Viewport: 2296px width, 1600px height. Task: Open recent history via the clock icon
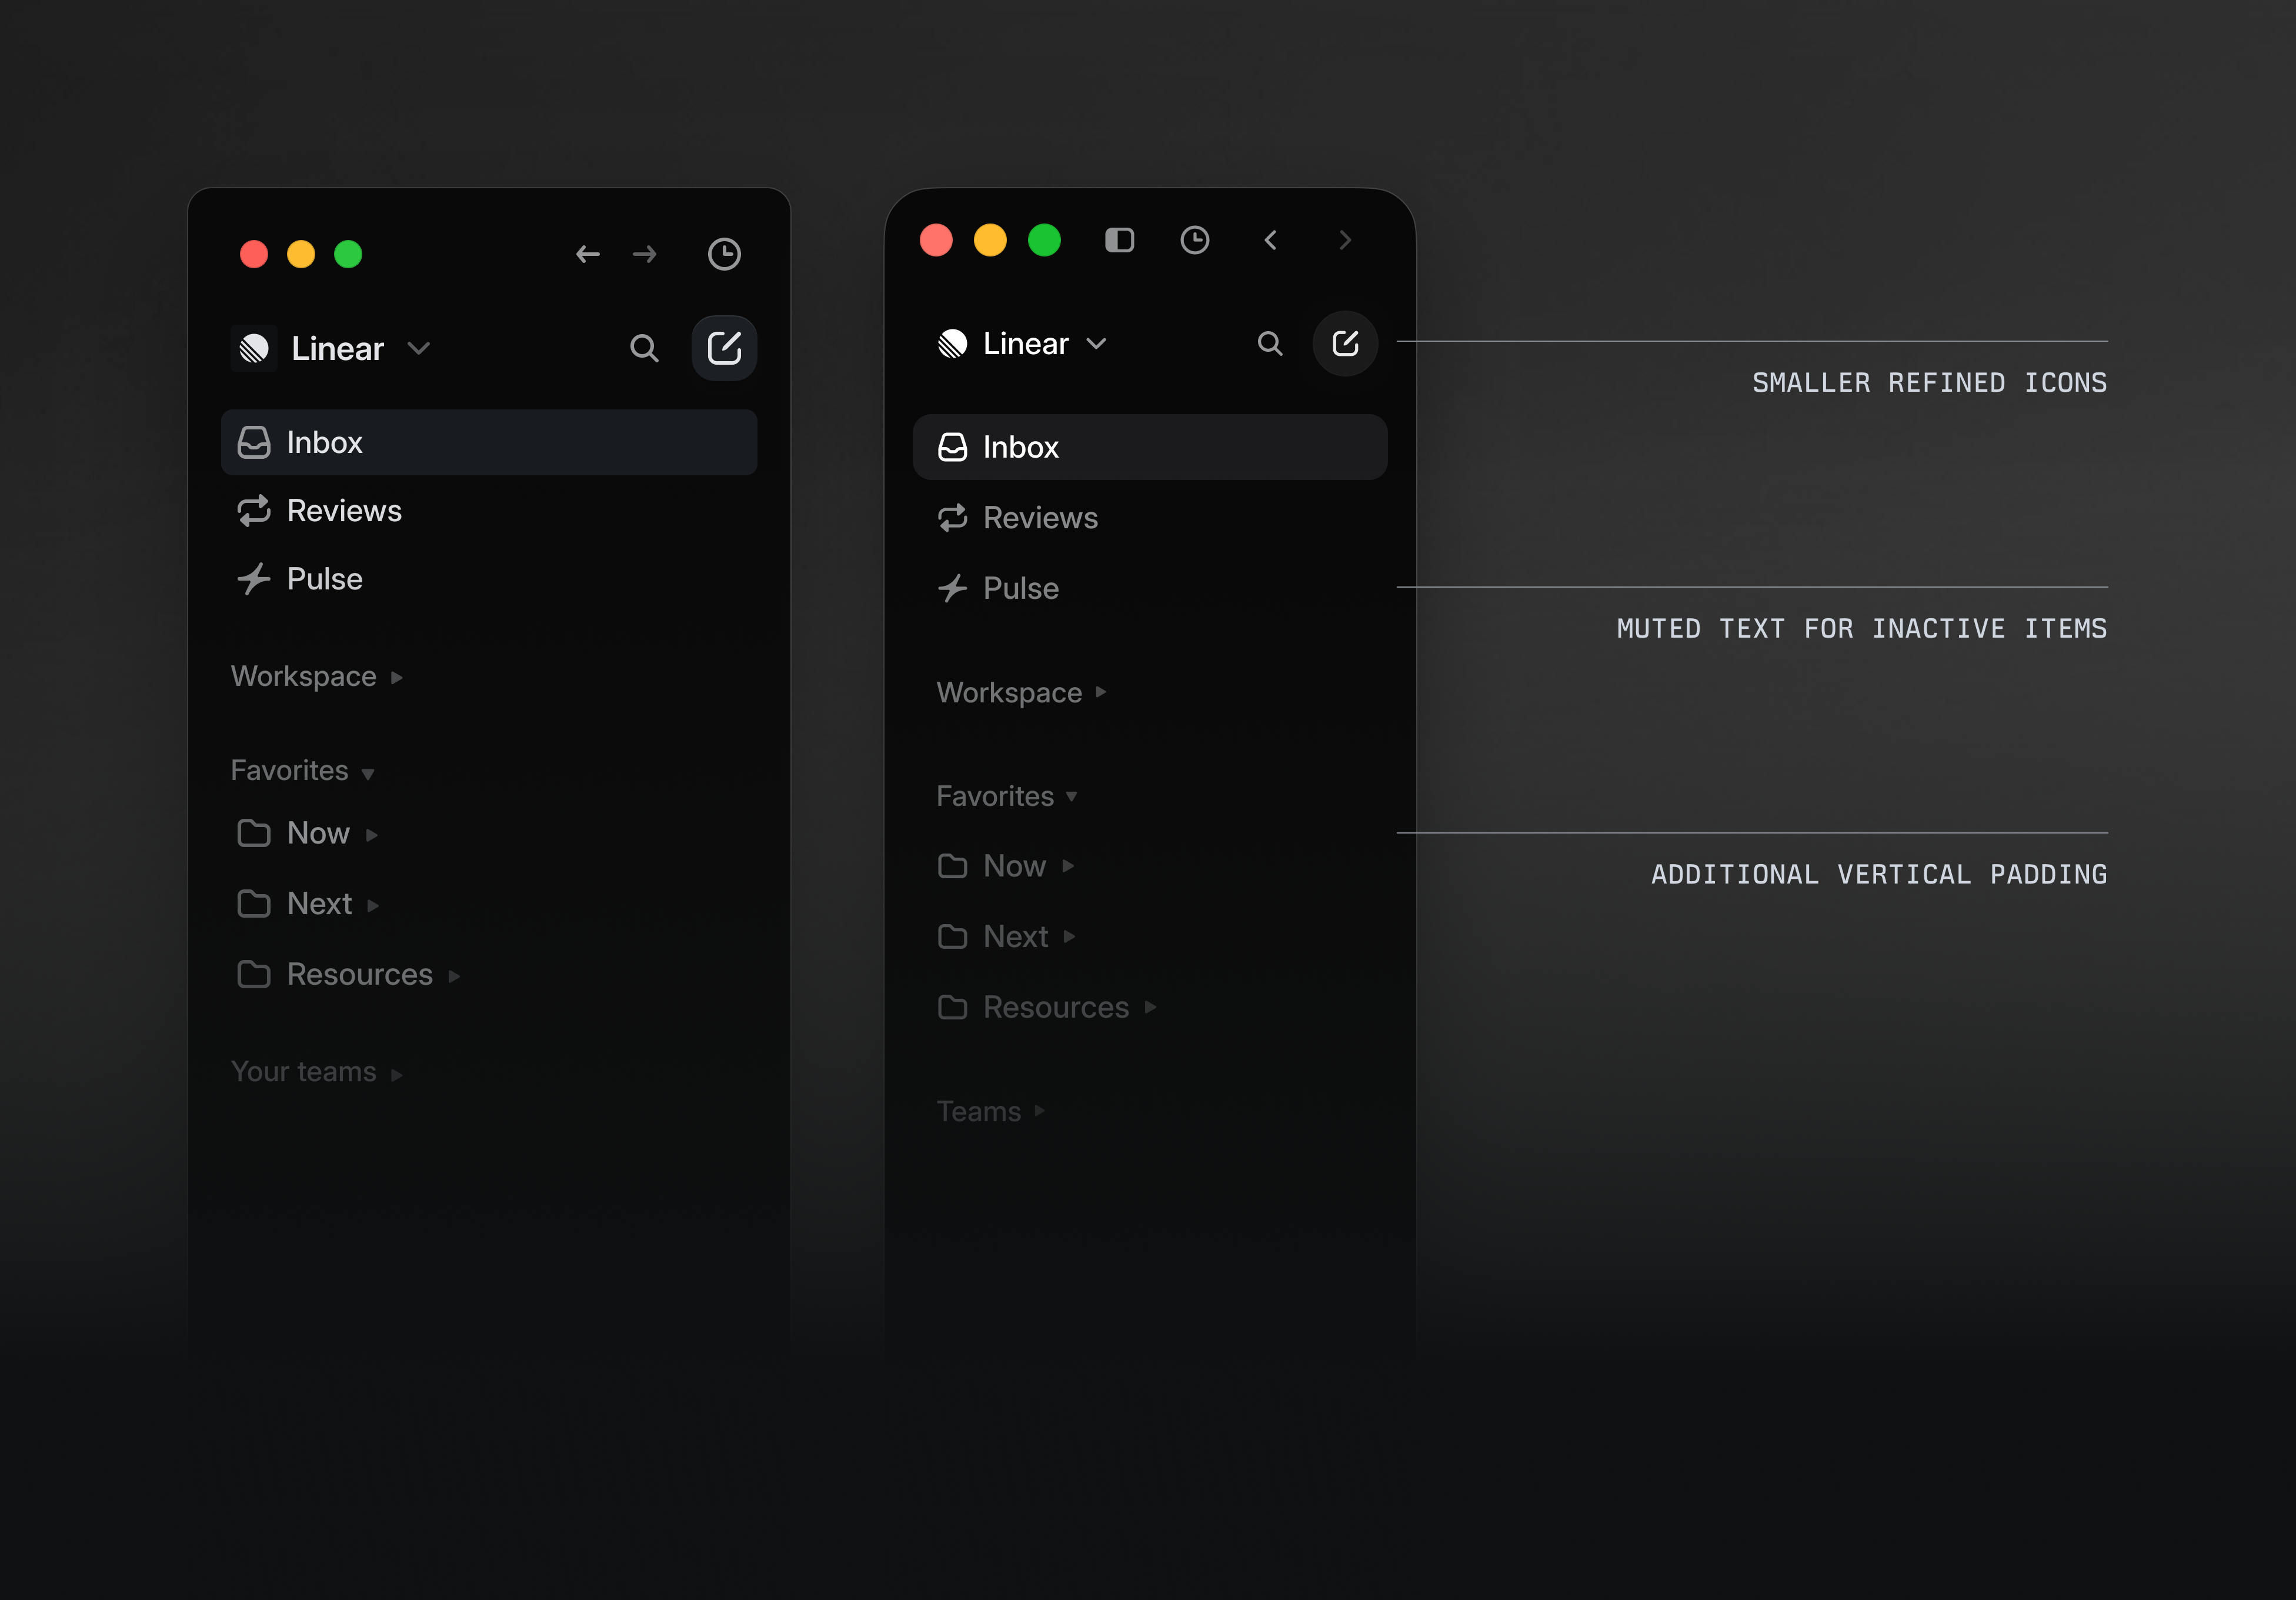pyautogui.click(x=724, y=255)
